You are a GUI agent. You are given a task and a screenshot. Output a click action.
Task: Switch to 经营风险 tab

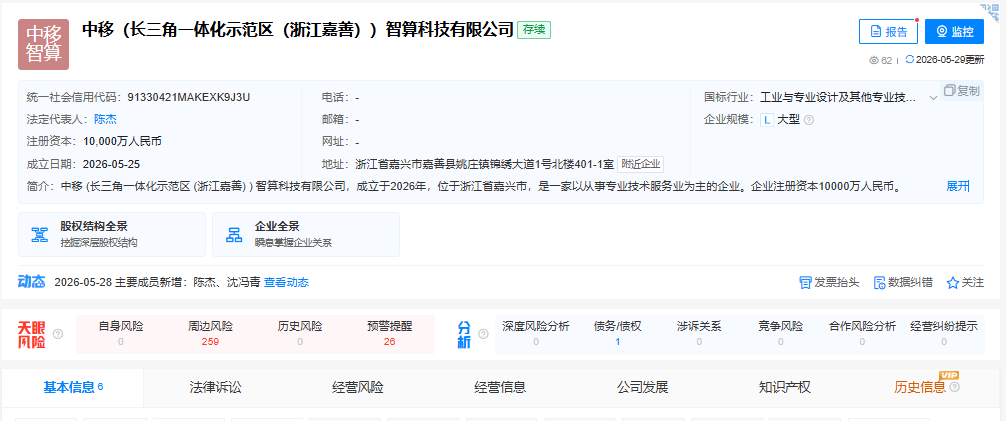tap(358, 388)
